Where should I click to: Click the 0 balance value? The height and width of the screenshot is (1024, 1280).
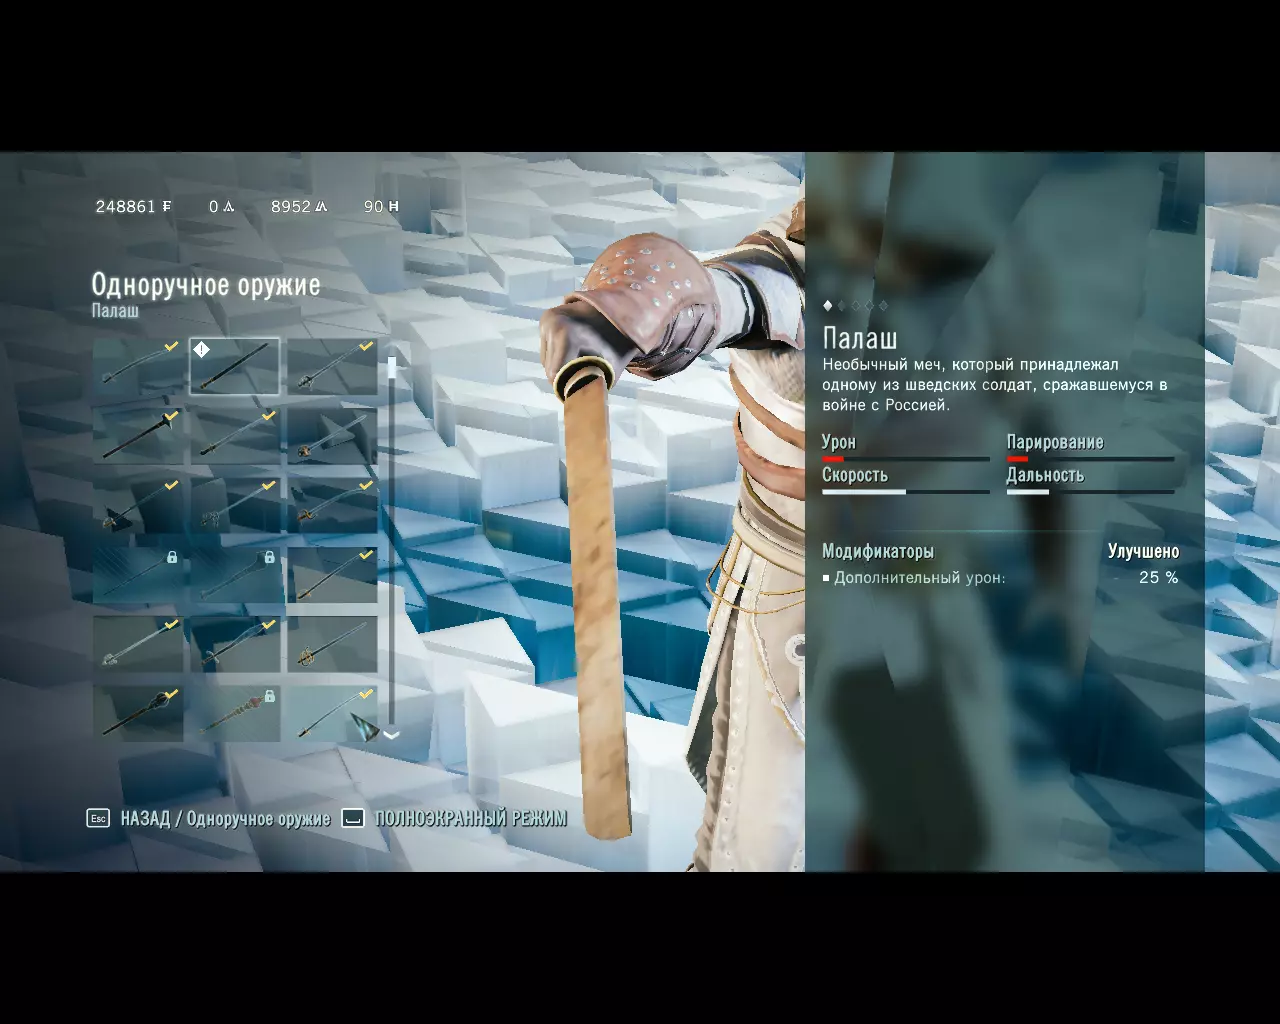click(x=214, y=207)
